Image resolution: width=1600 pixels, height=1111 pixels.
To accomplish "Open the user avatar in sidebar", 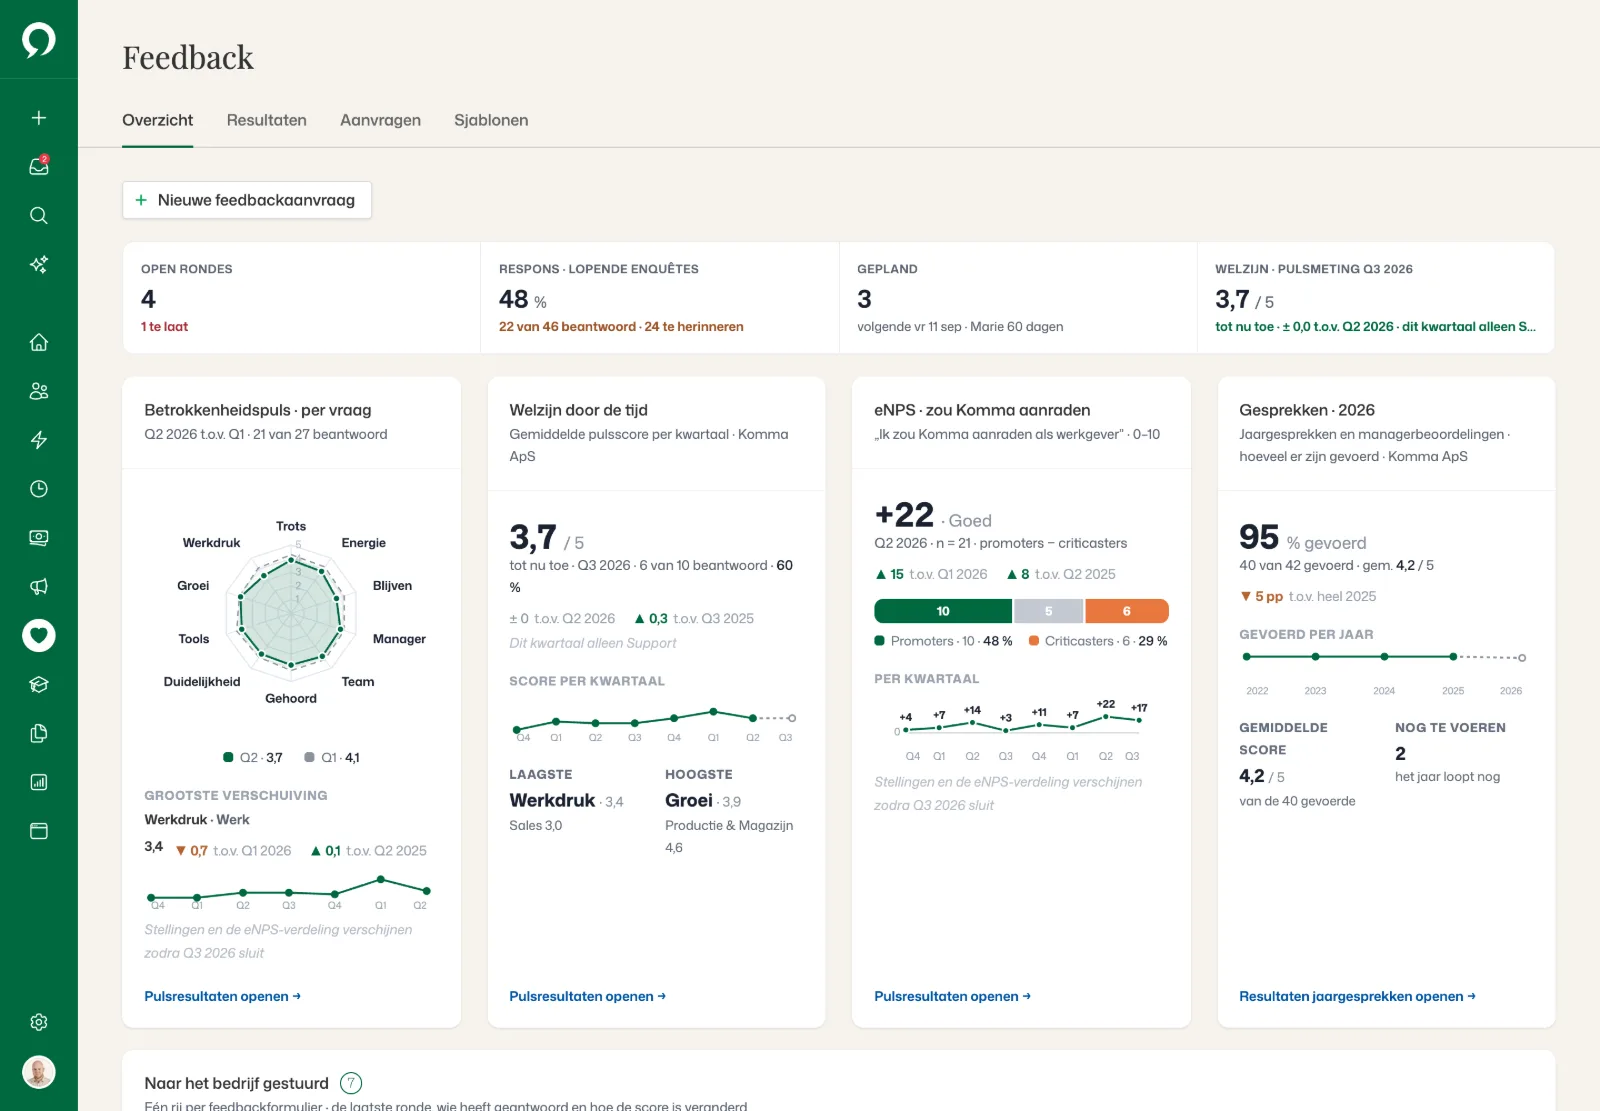I will [x=39, y=1072].
